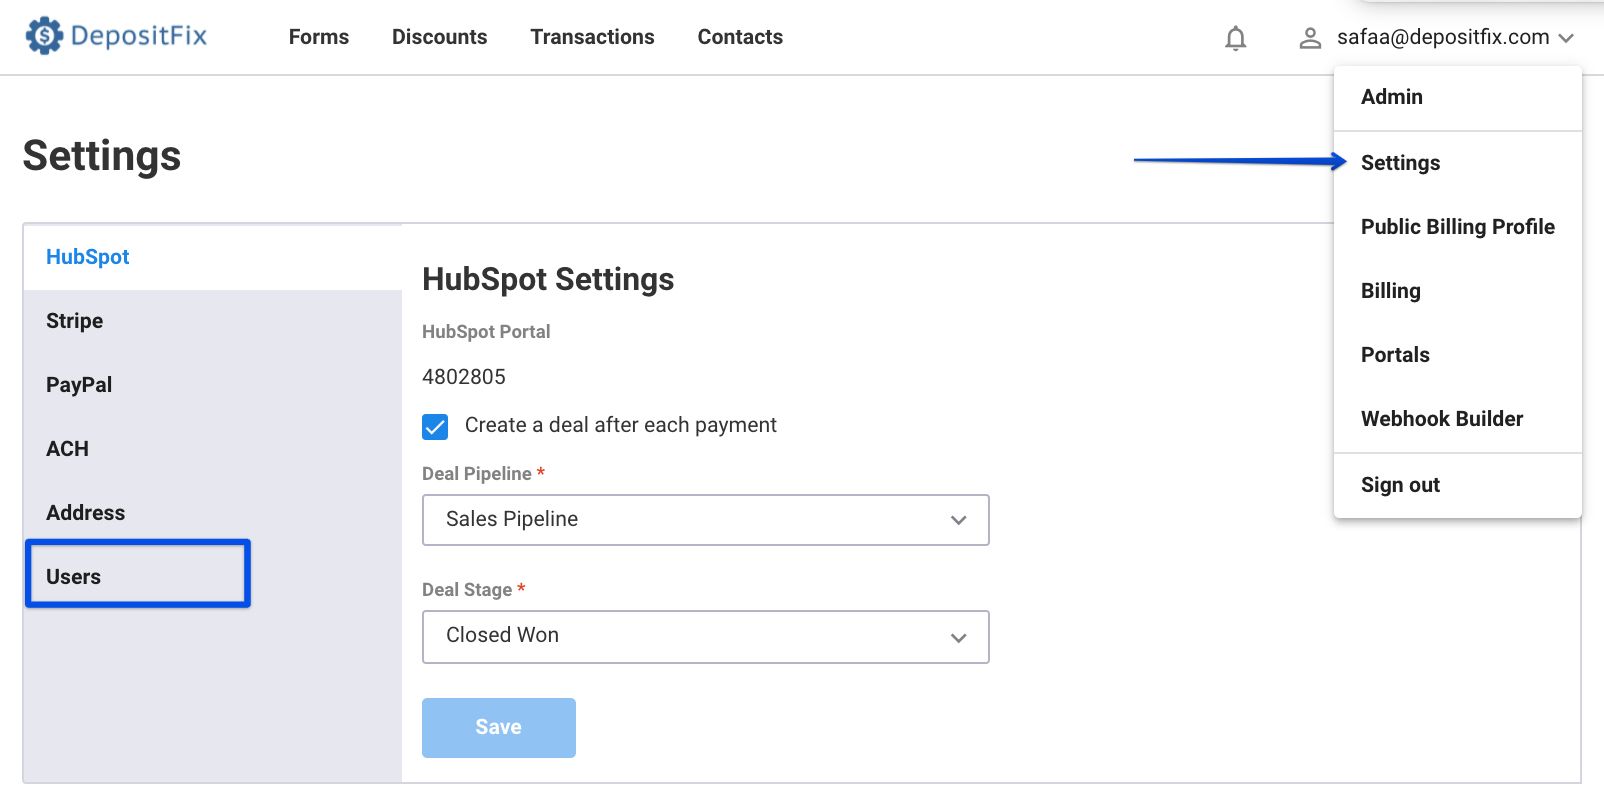The width and height of the screenshot is (1604, 802).
Task: Open Portals from account menu
Action: (x=1458, y=355)
